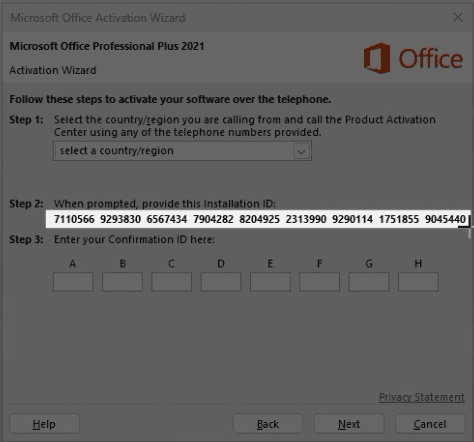Open the Privacy Statement link
This screenshot has width=474, height=442.
[422, 397]
